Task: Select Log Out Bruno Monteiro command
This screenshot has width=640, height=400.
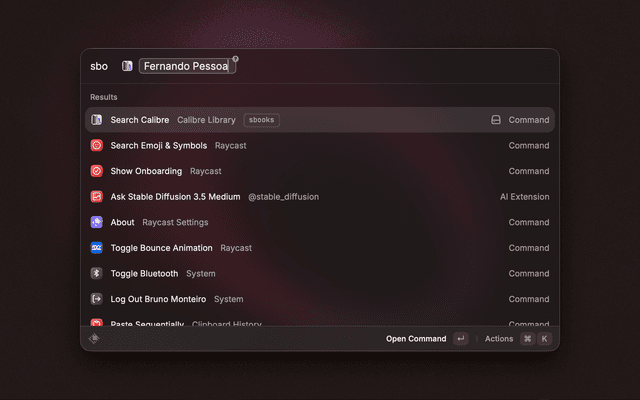Action: pos(320,299)
